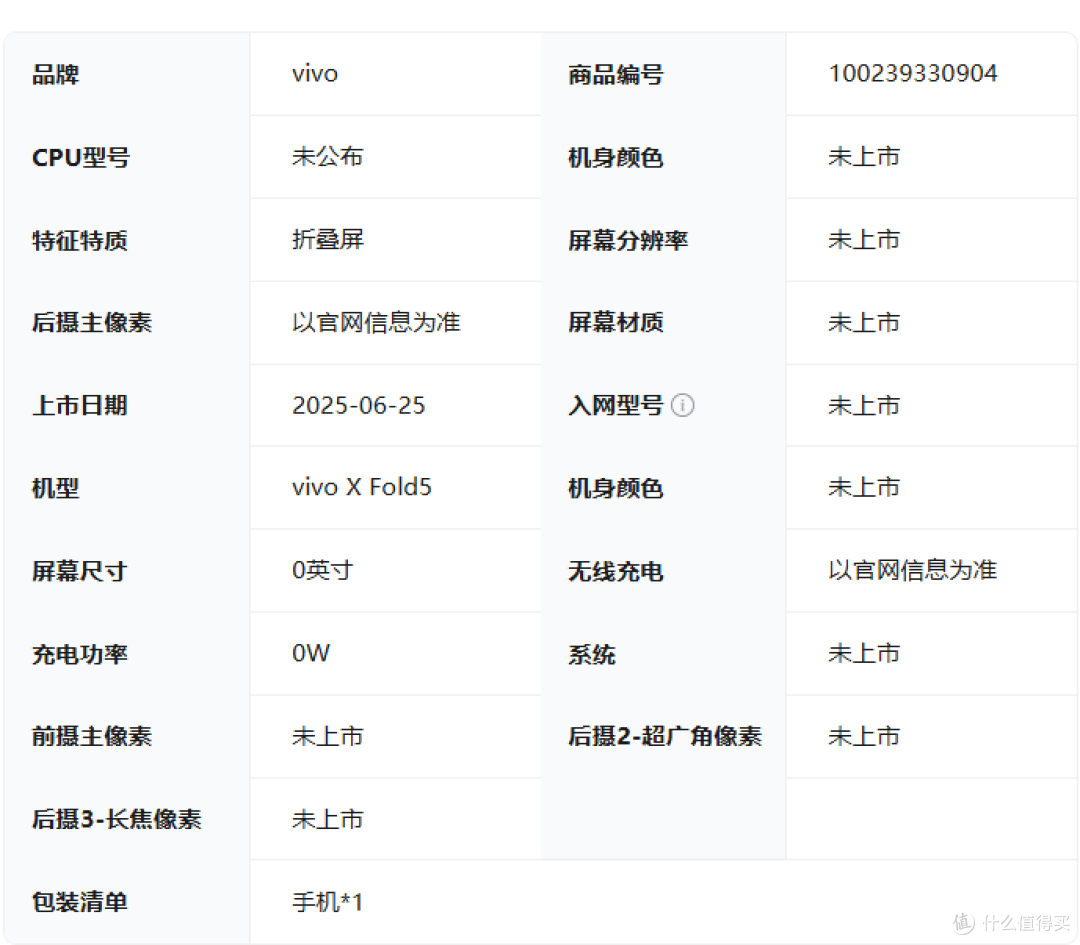The image size is (1080, 945).
Task: Select the 前摄主像素 label
Action: (92, 736)
